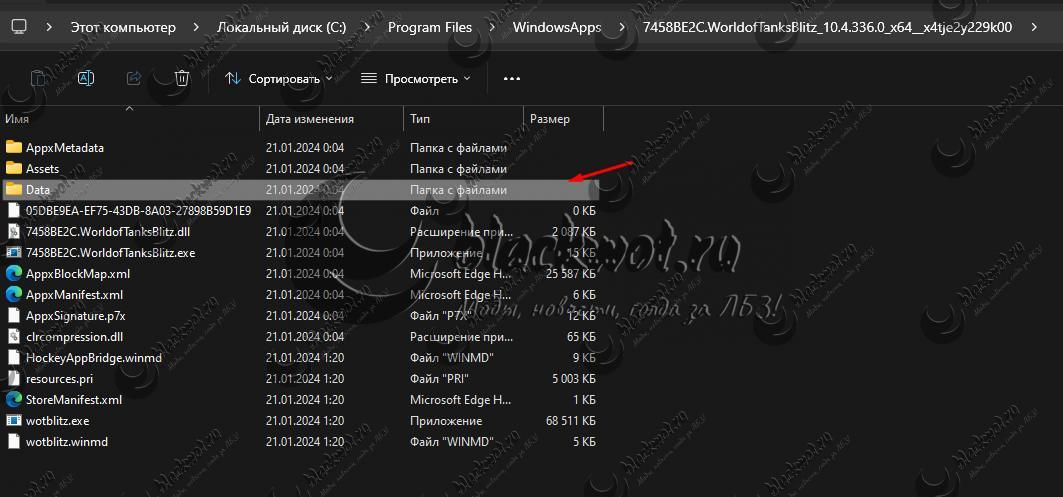Click the computer icon in address bar

19,27
